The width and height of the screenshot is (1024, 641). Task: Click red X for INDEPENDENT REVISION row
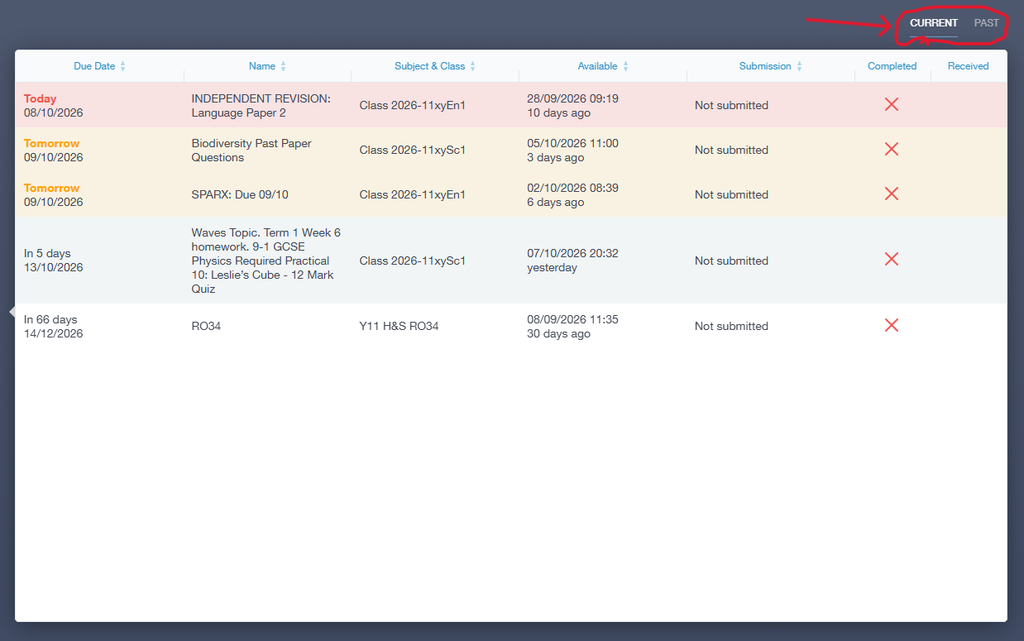pos(891,104)
